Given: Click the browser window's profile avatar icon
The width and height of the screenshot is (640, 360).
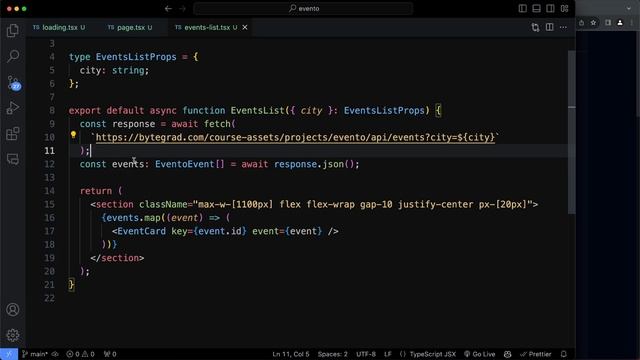Looking at the screenshot, I should coord(620,23).
